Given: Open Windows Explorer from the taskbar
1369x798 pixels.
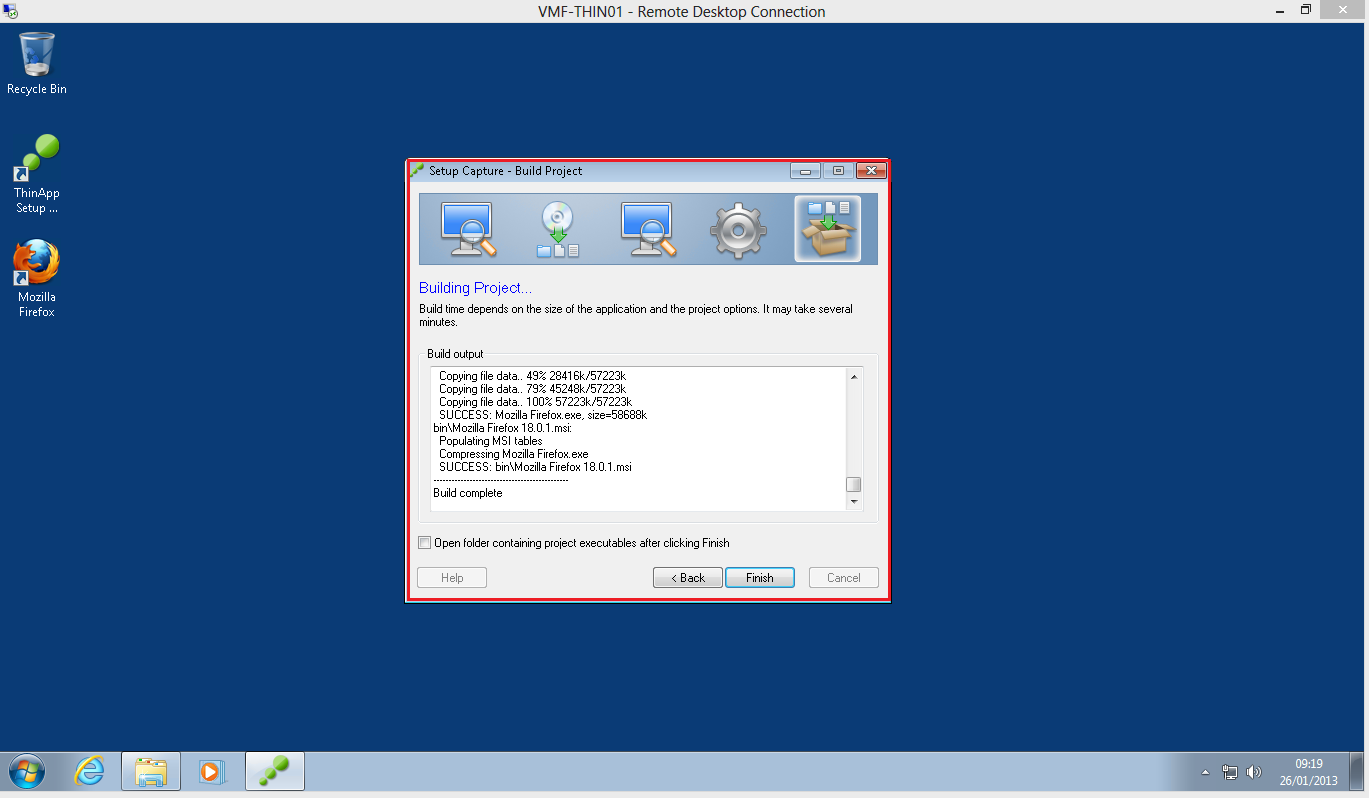Looking at the screenshot, I should pyautogui.click(x=151, y=771).
